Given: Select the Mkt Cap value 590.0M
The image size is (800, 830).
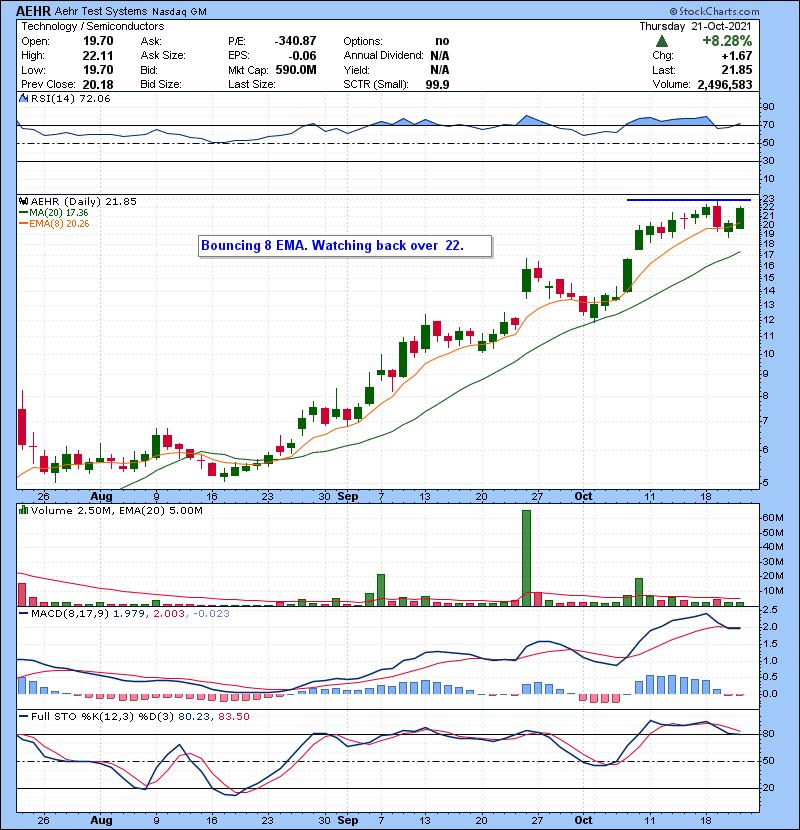Looking at the screenshot, I should click(x=296, y=70).
